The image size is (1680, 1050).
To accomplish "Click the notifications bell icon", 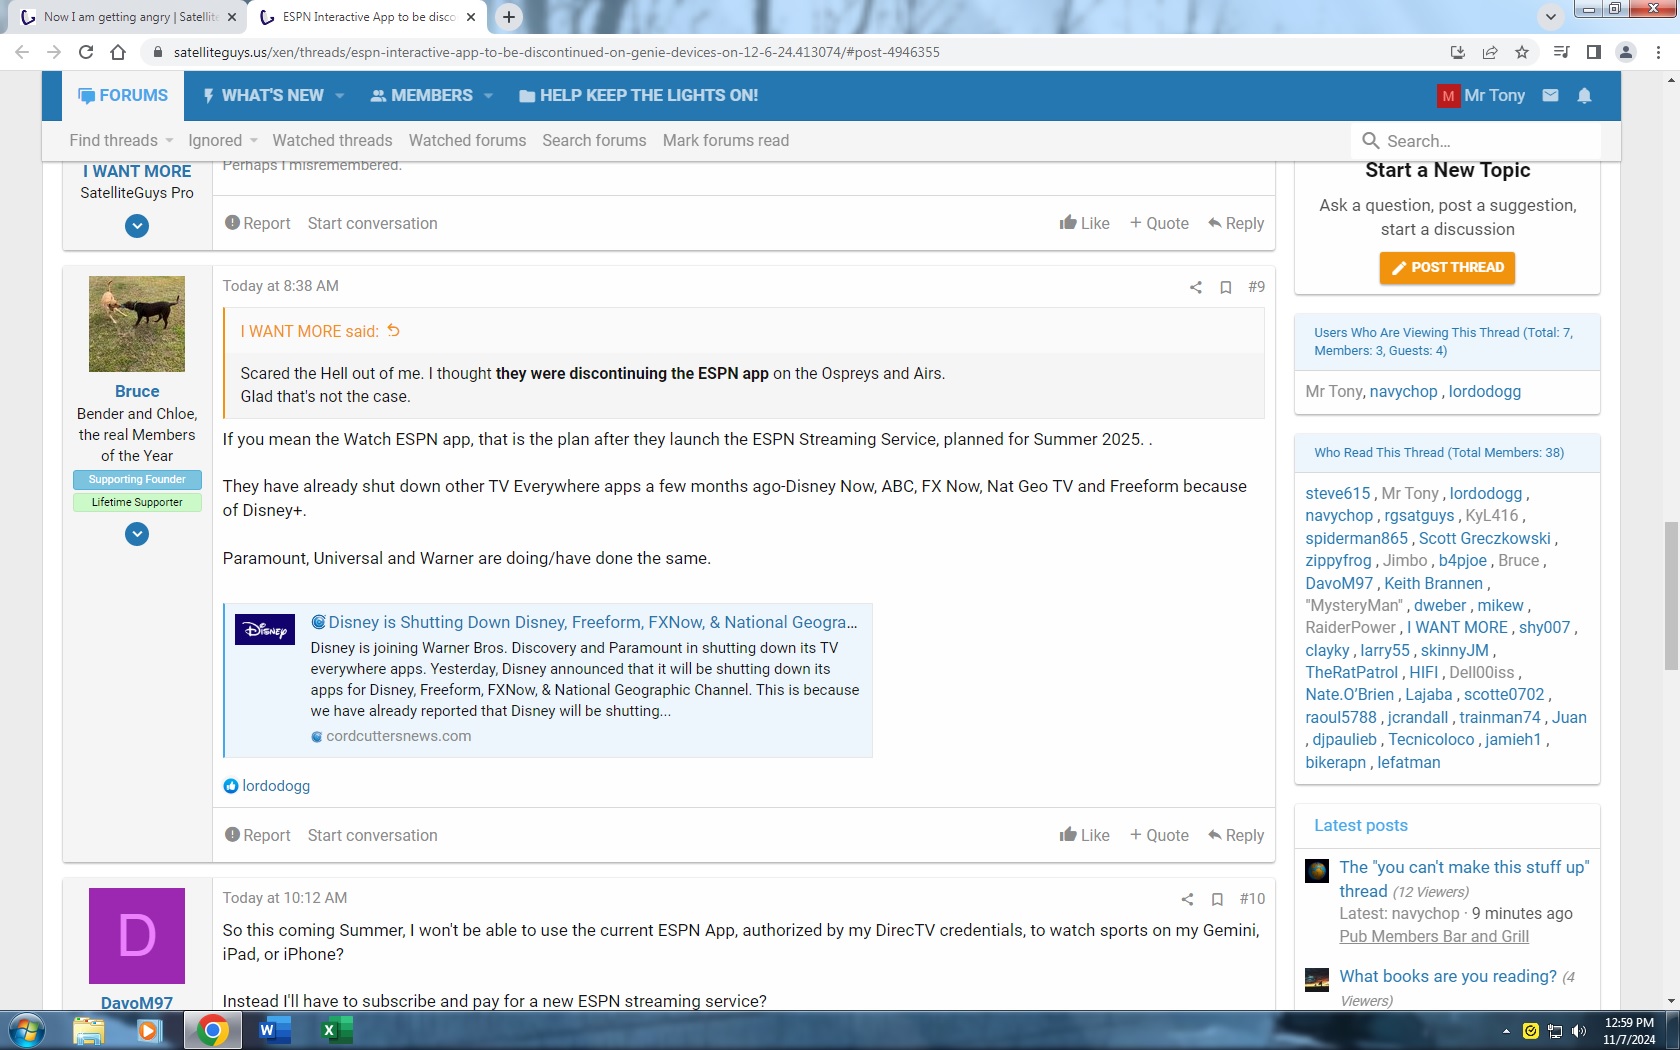I will click(1584, 96).
